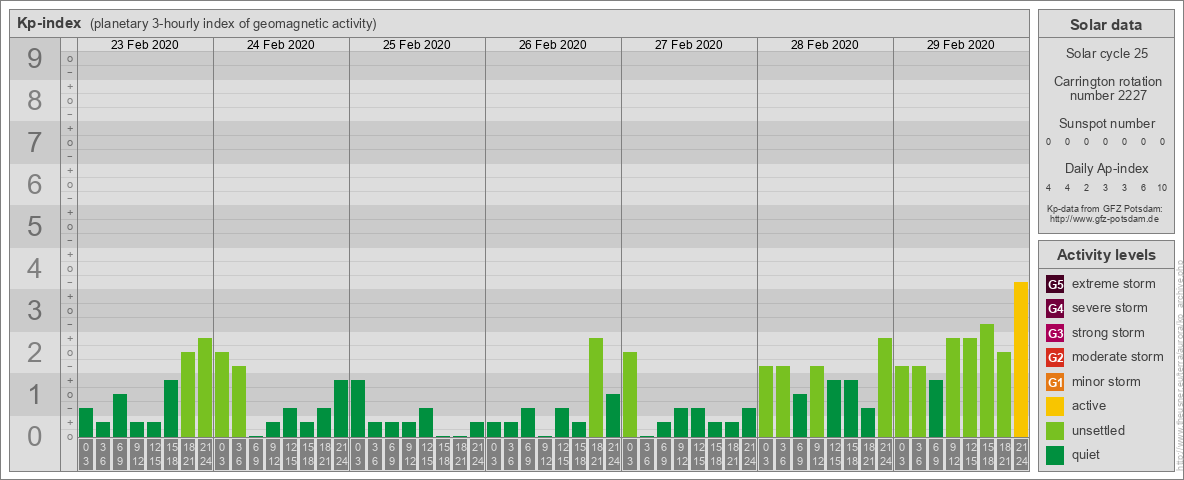Click the Kp scale number 7

pyautogui.click(x=33, y=143)
